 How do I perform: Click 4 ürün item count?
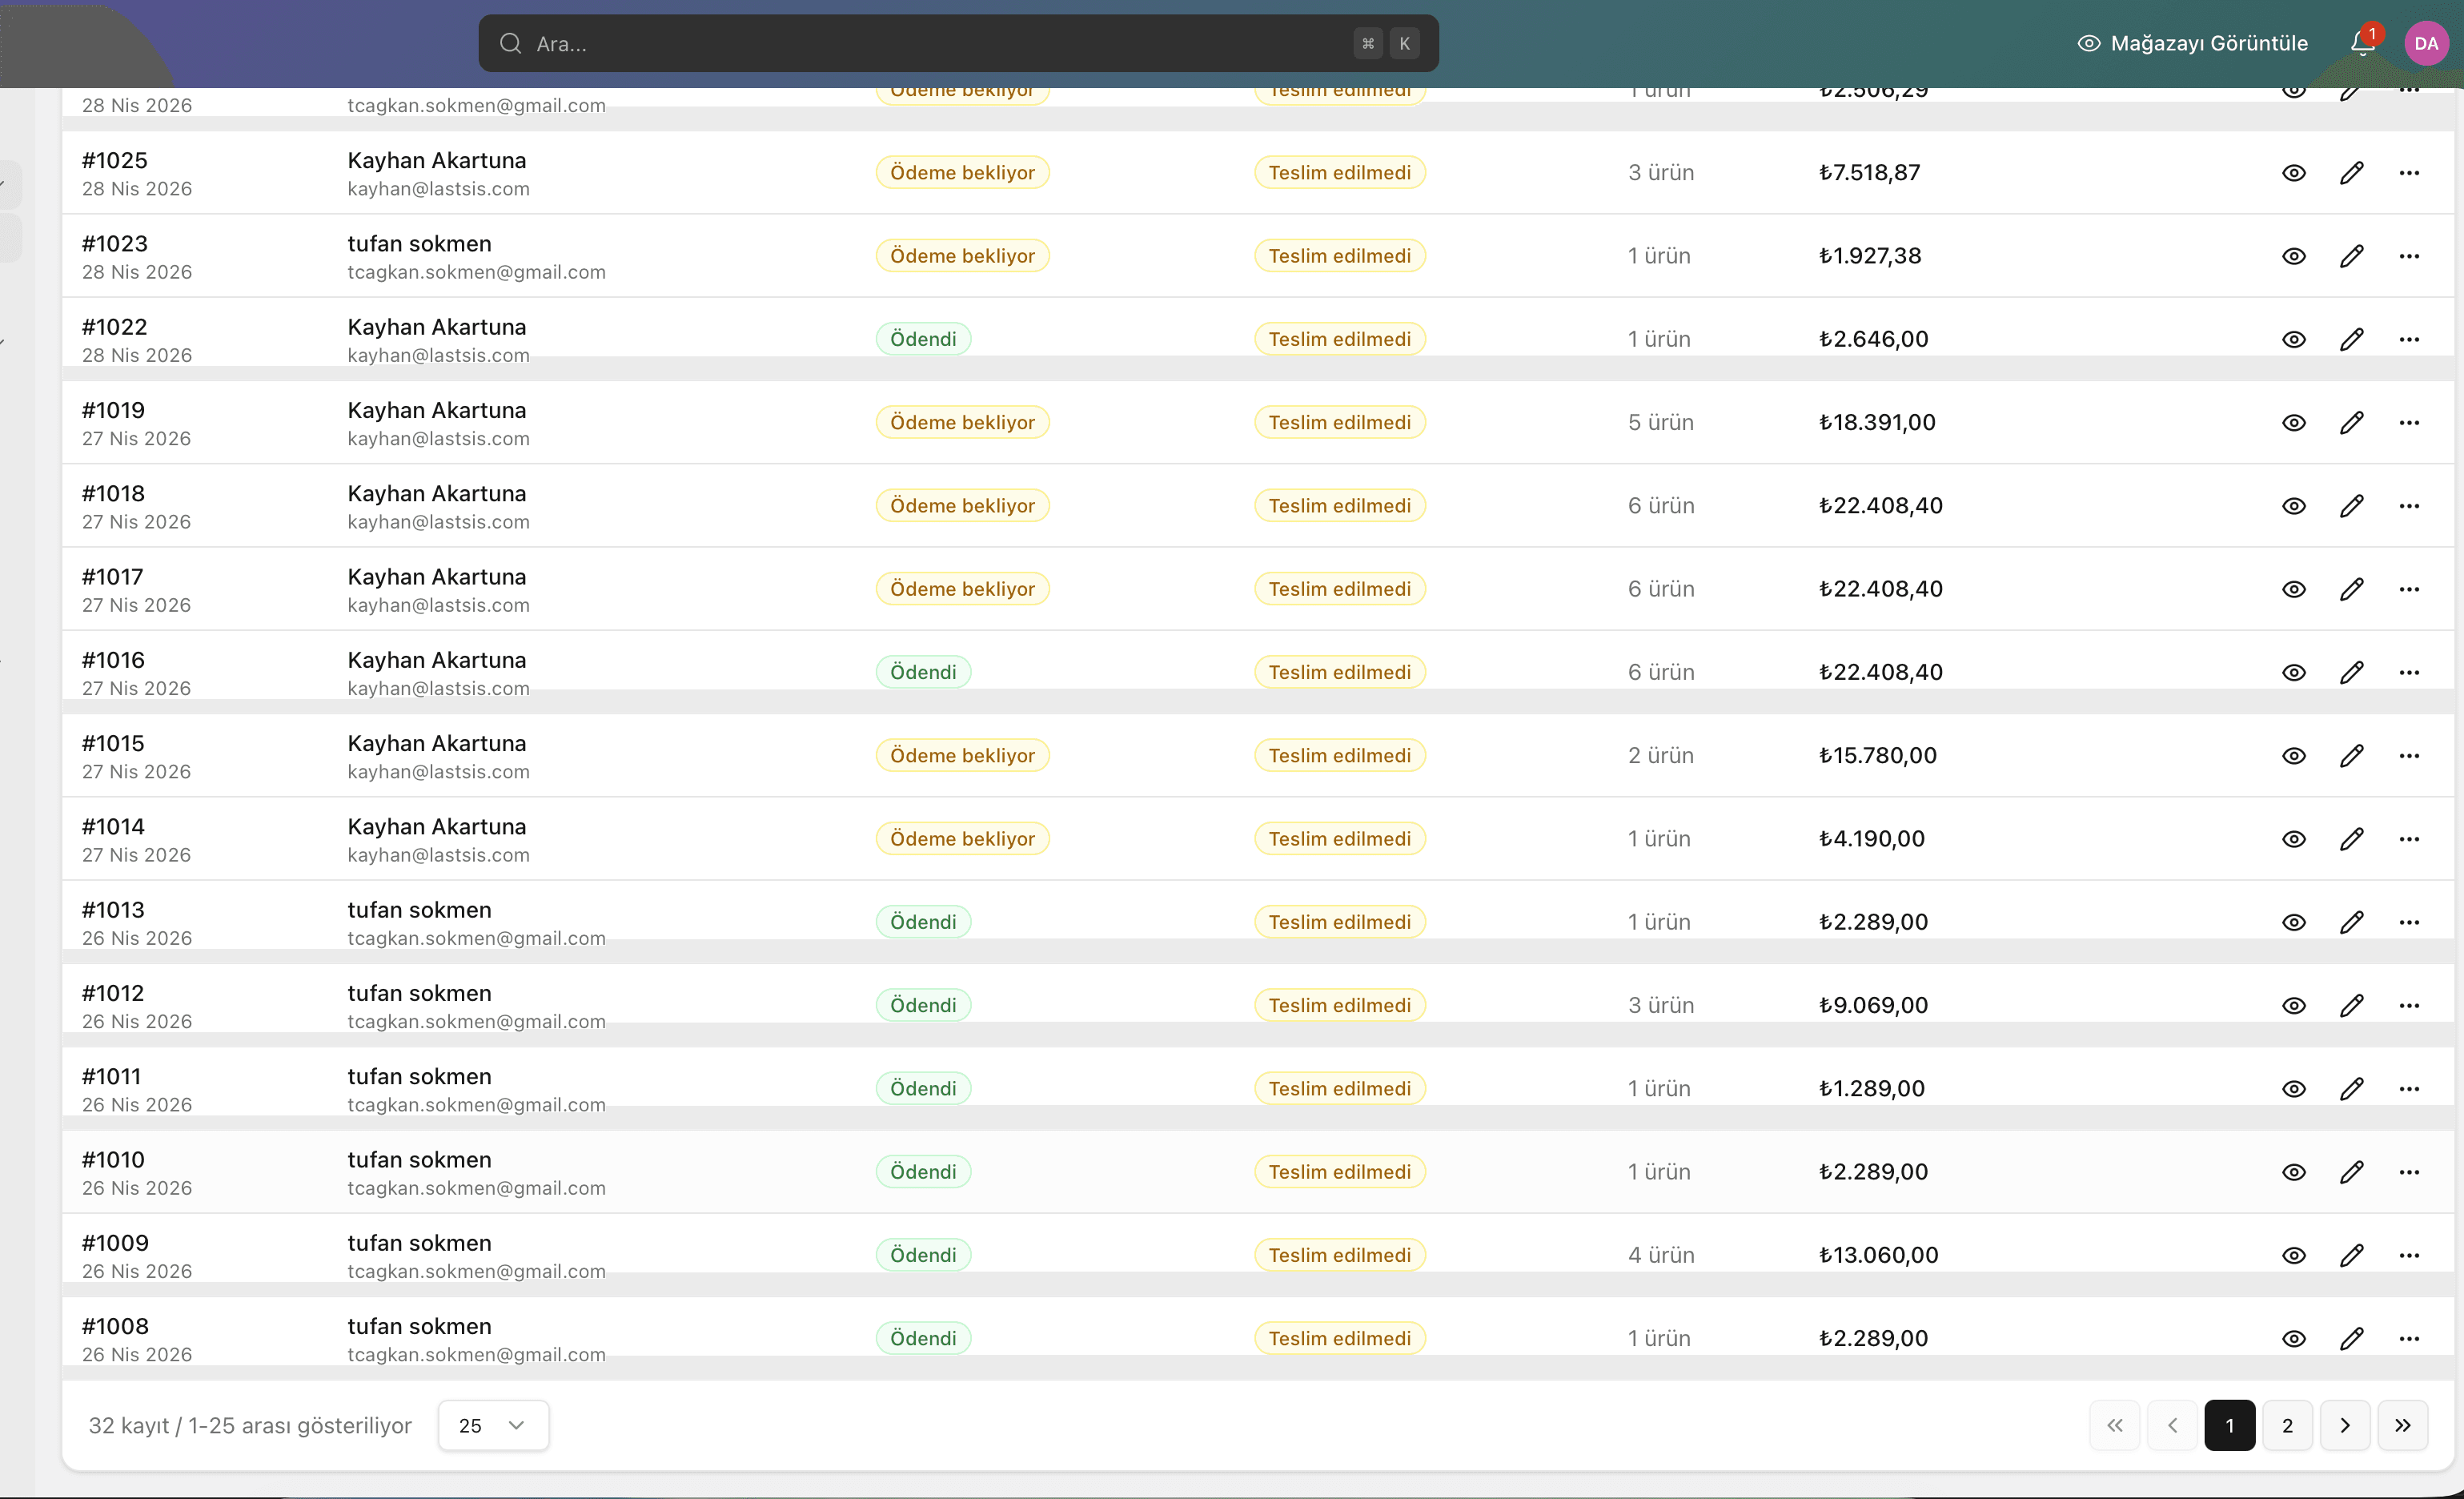click(1660, 1255)
